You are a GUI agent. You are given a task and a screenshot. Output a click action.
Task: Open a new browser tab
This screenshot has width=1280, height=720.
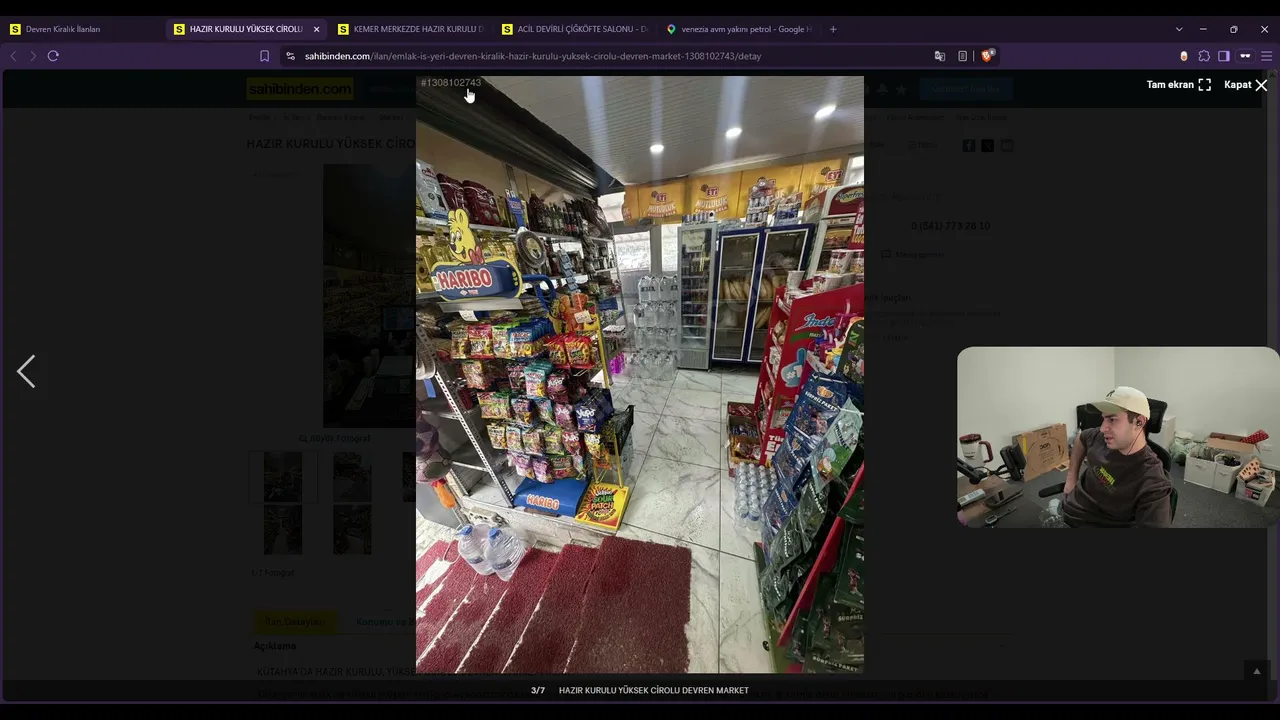coord(833,29)
